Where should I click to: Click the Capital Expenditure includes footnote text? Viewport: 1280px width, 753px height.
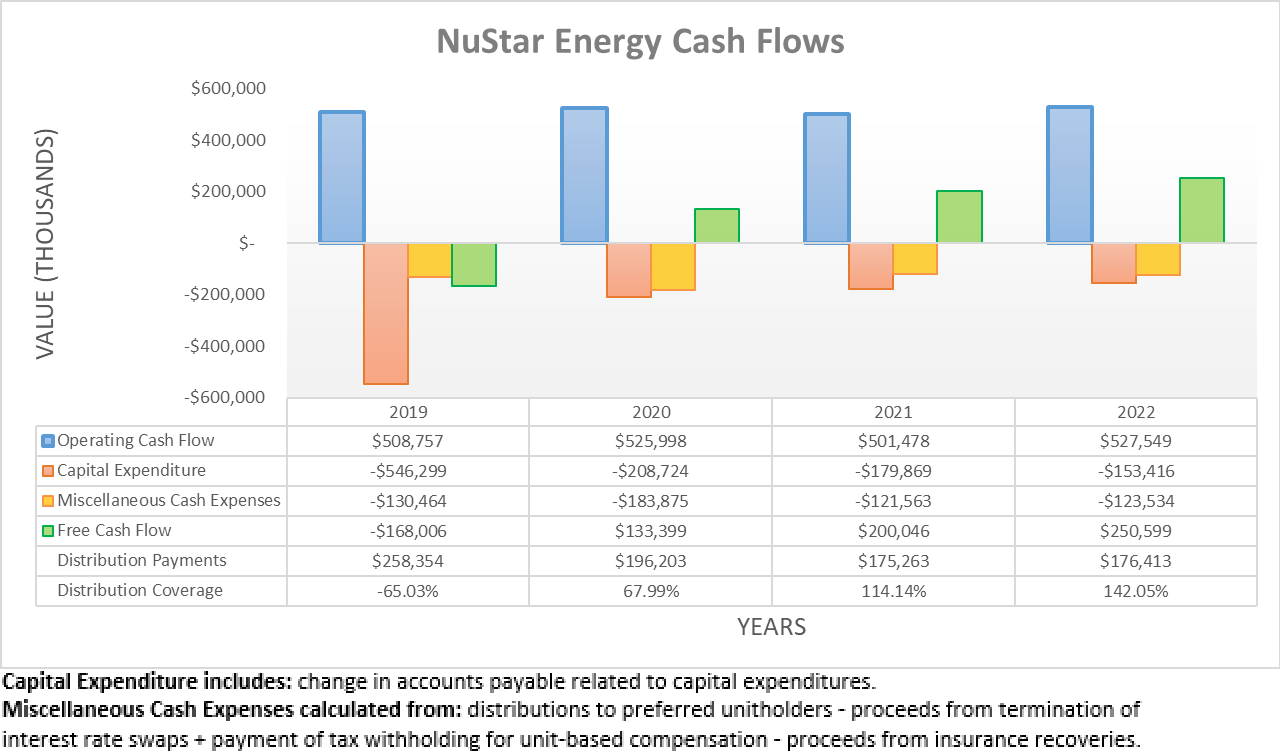440,681
